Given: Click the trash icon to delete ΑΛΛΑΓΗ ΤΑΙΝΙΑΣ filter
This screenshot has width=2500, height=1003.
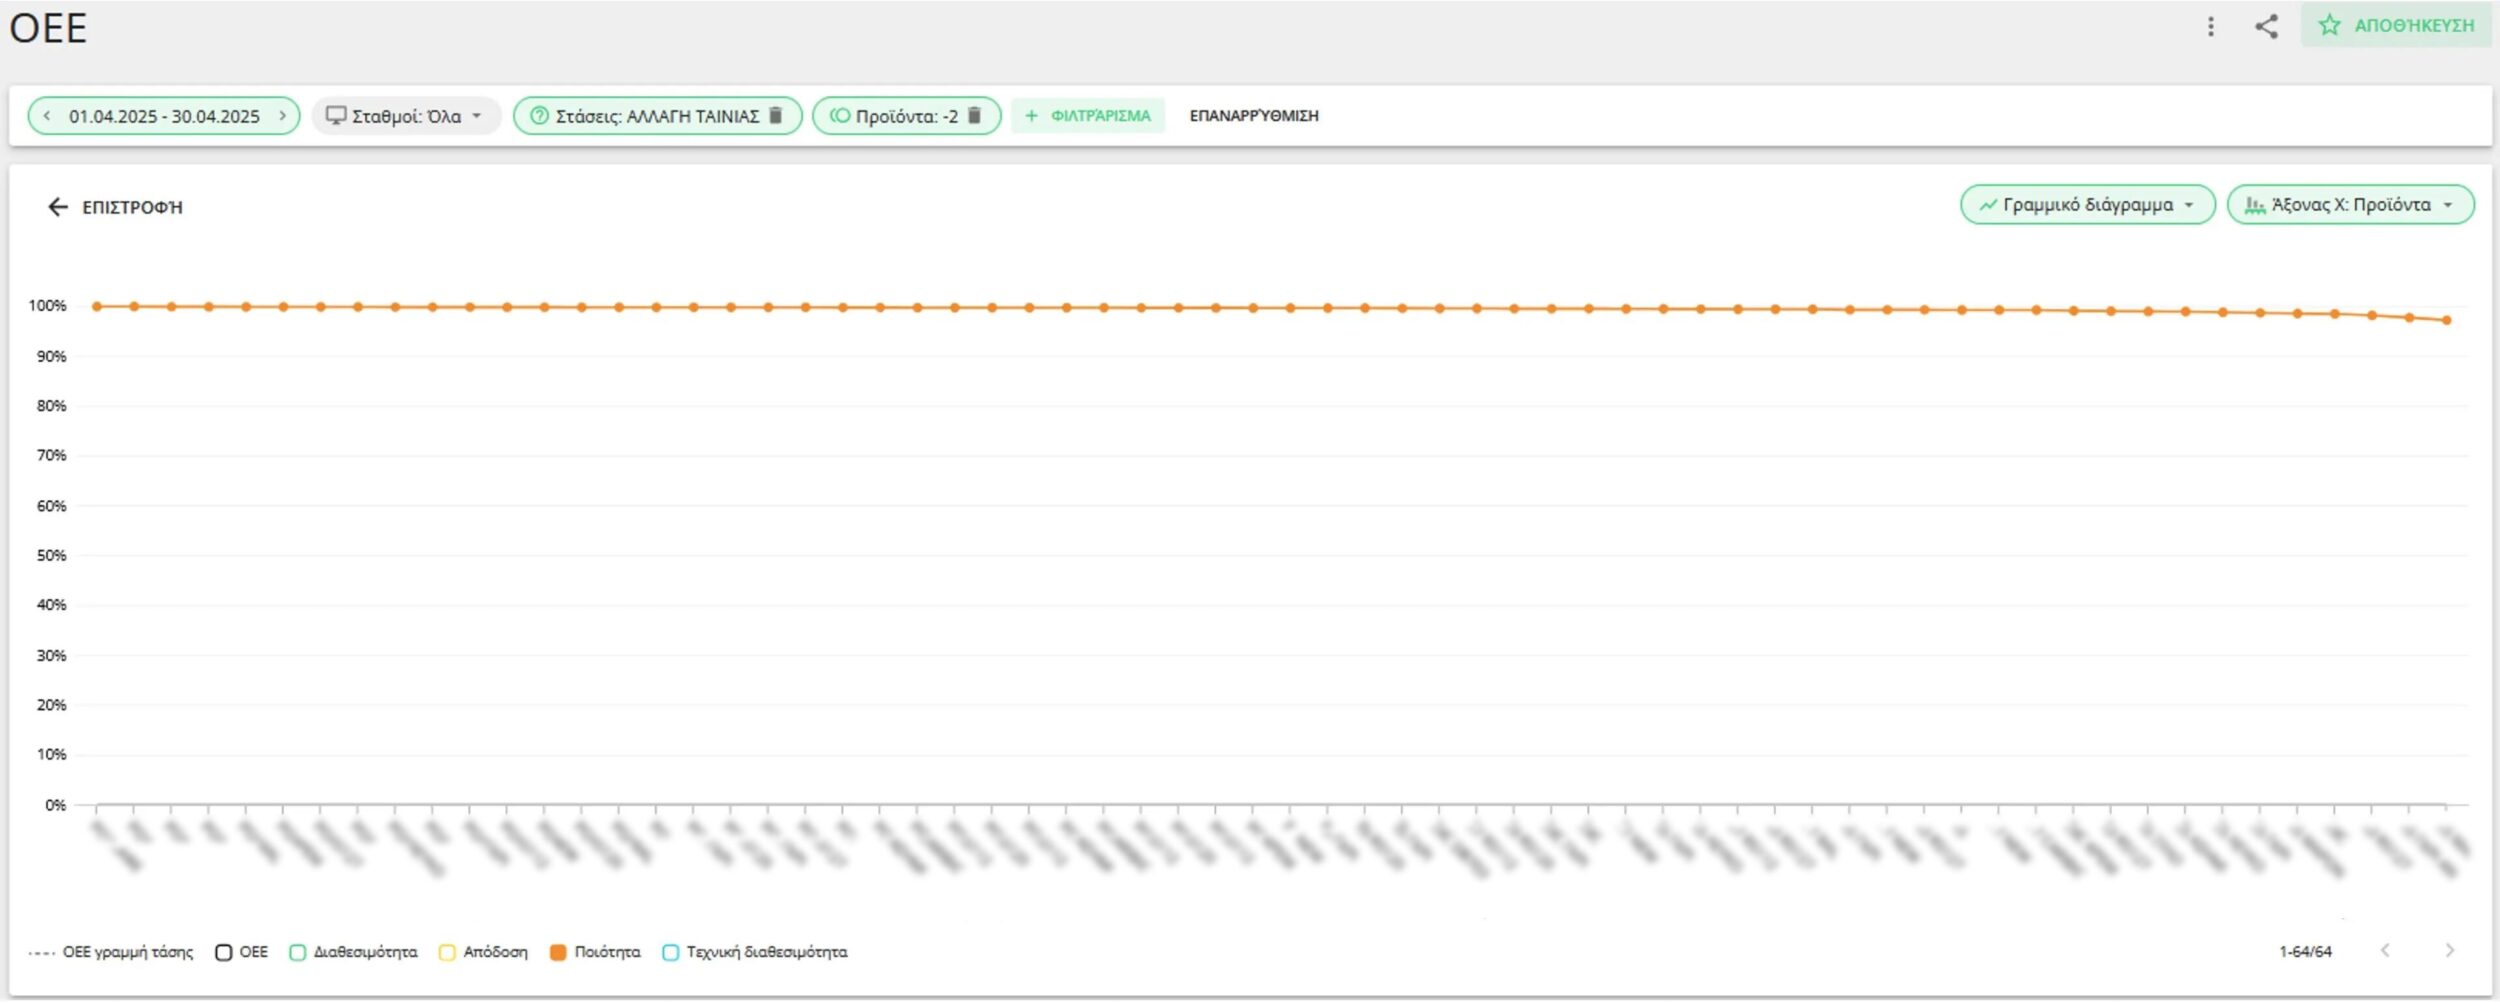Looking at the screenshot, I should pyautogui.click(x=777, y=115).
